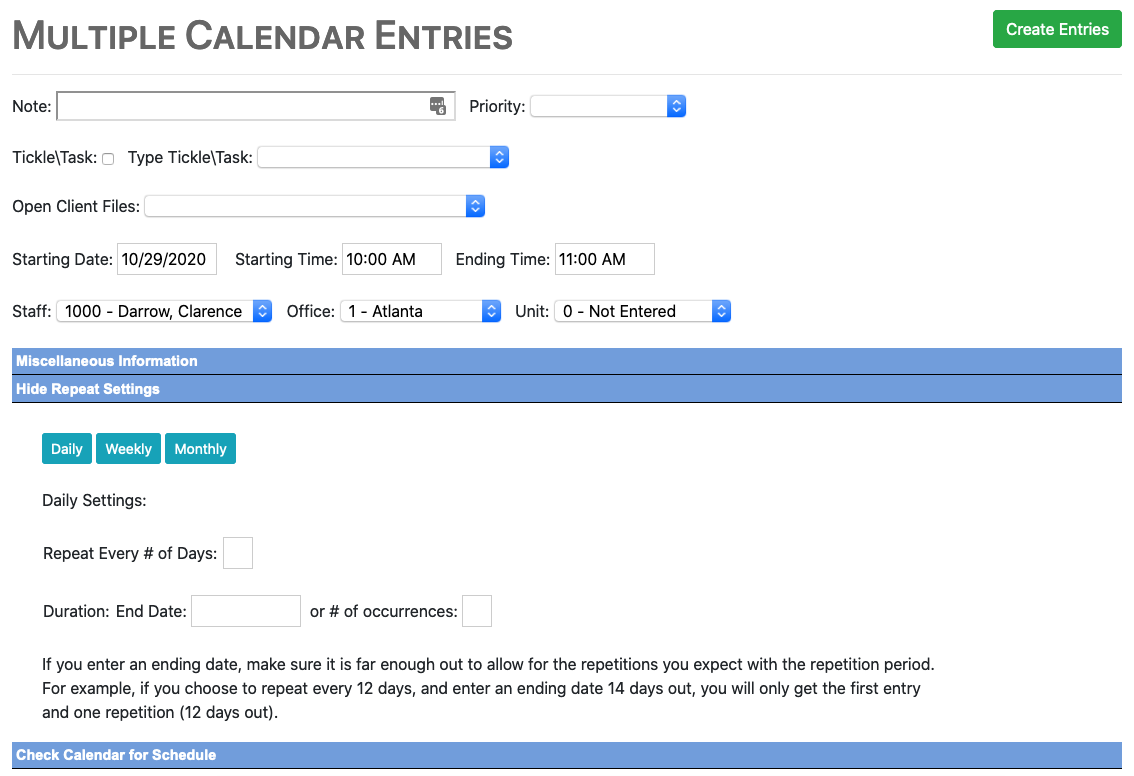1134x776 pixels.
Task: Expand the Open Client Files dropdown
Action: pos(314,207)
